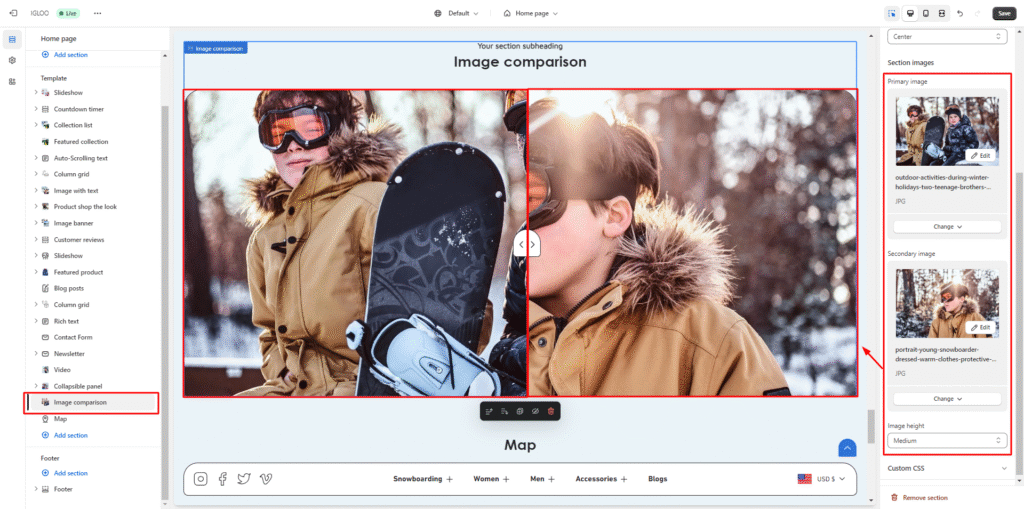Click the Instagram icon in the footer
Screen dimensions: 1024x509
click(201, 479)
